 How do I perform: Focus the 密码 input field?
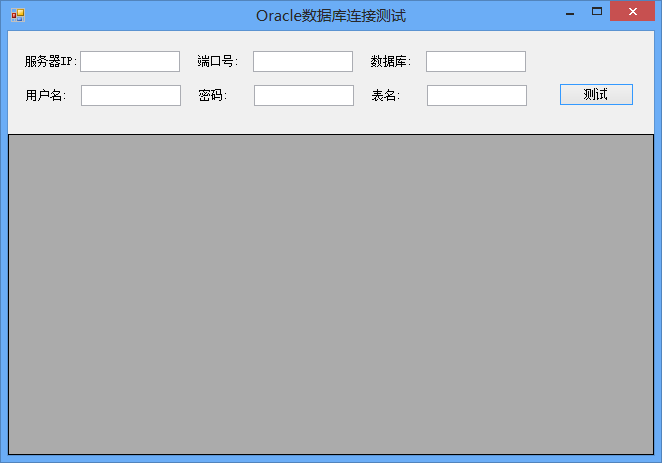304,95
